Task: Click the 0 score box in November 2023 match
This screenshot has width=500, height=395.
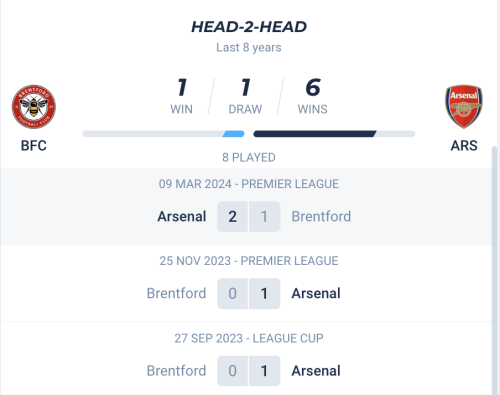Action: [232, 294]
